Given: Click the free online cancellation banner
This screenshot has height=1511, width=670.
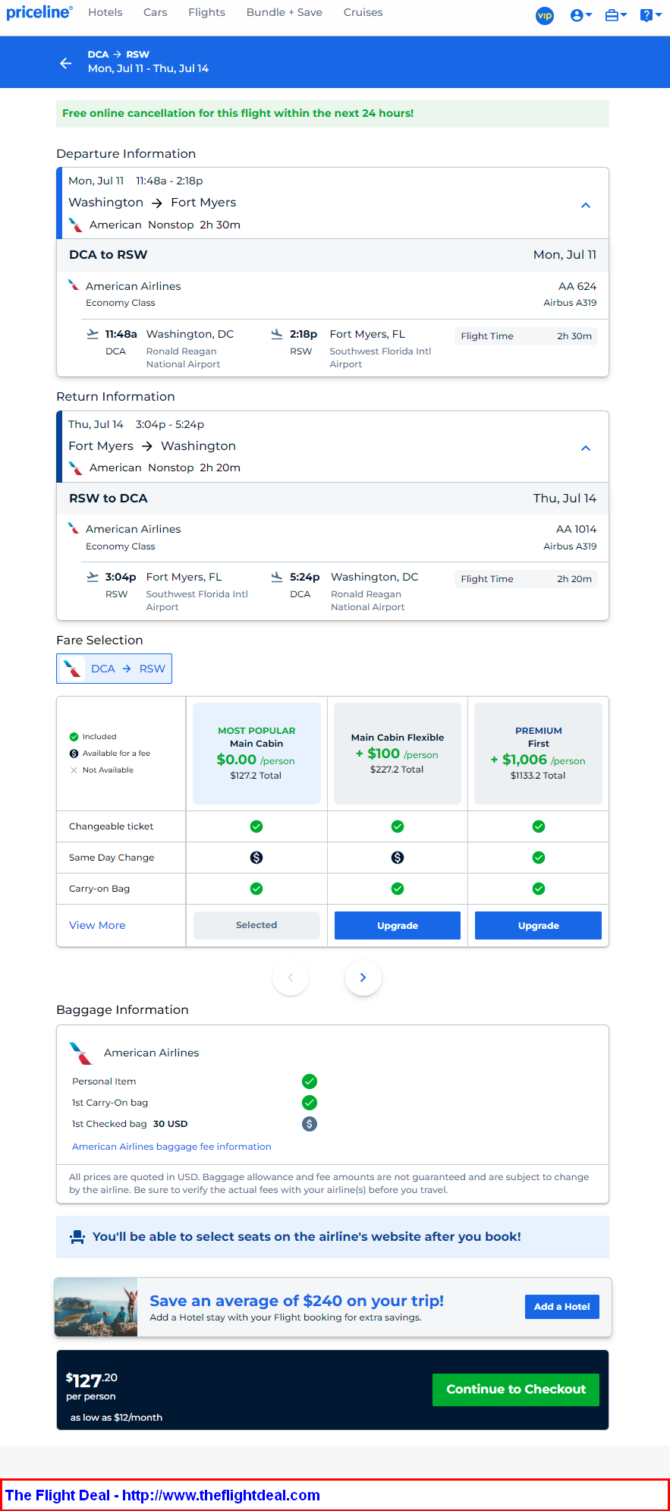Looking at the screenshot, I should click(332, 114).
